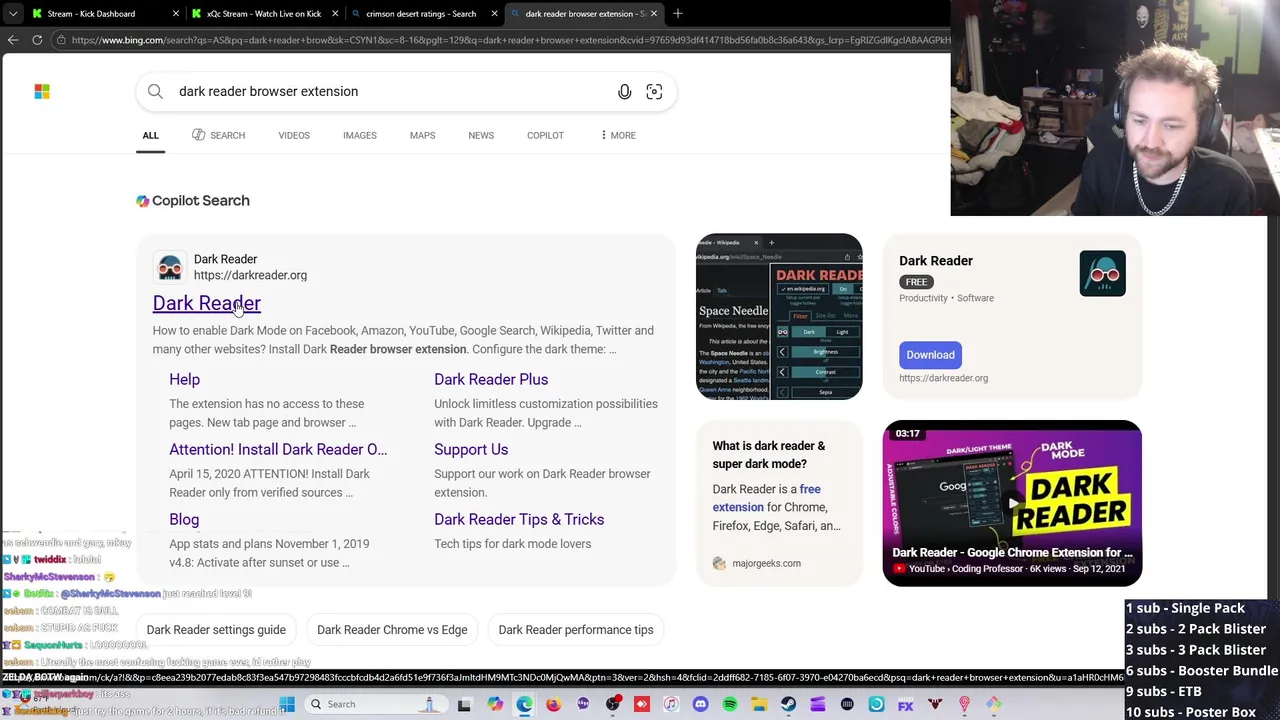Viewport: 1280px width, 720px height.
Task: Open the Blog sublink
Action: click(x=184, y=519)
